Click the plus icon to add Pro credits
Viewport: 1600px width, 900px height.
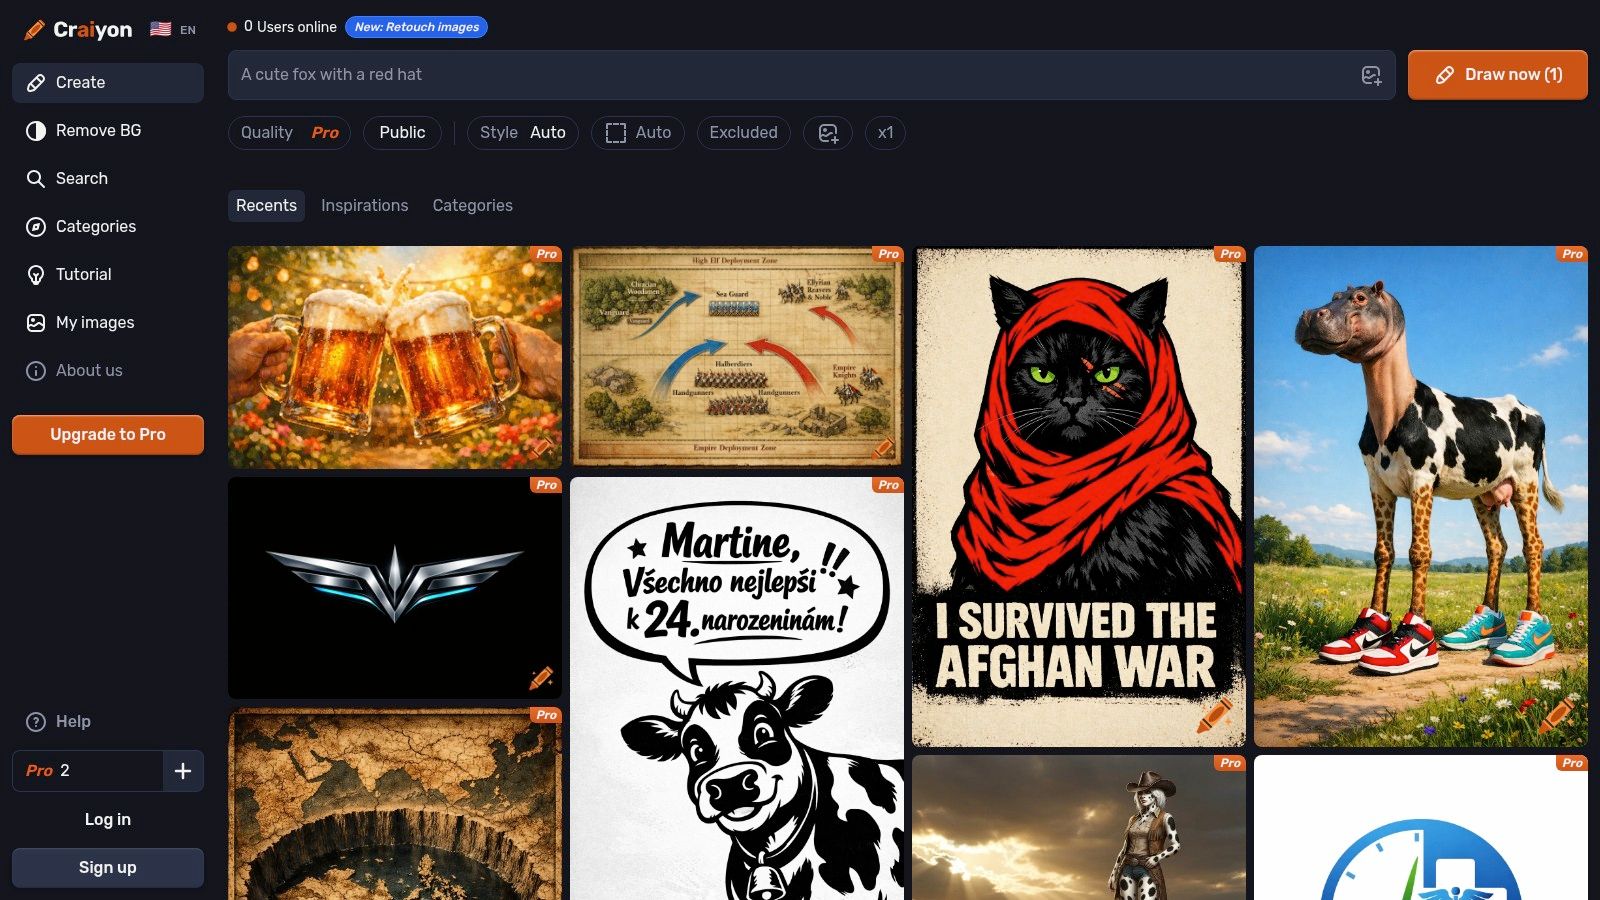pyautogui.click(x=183, y=771)
